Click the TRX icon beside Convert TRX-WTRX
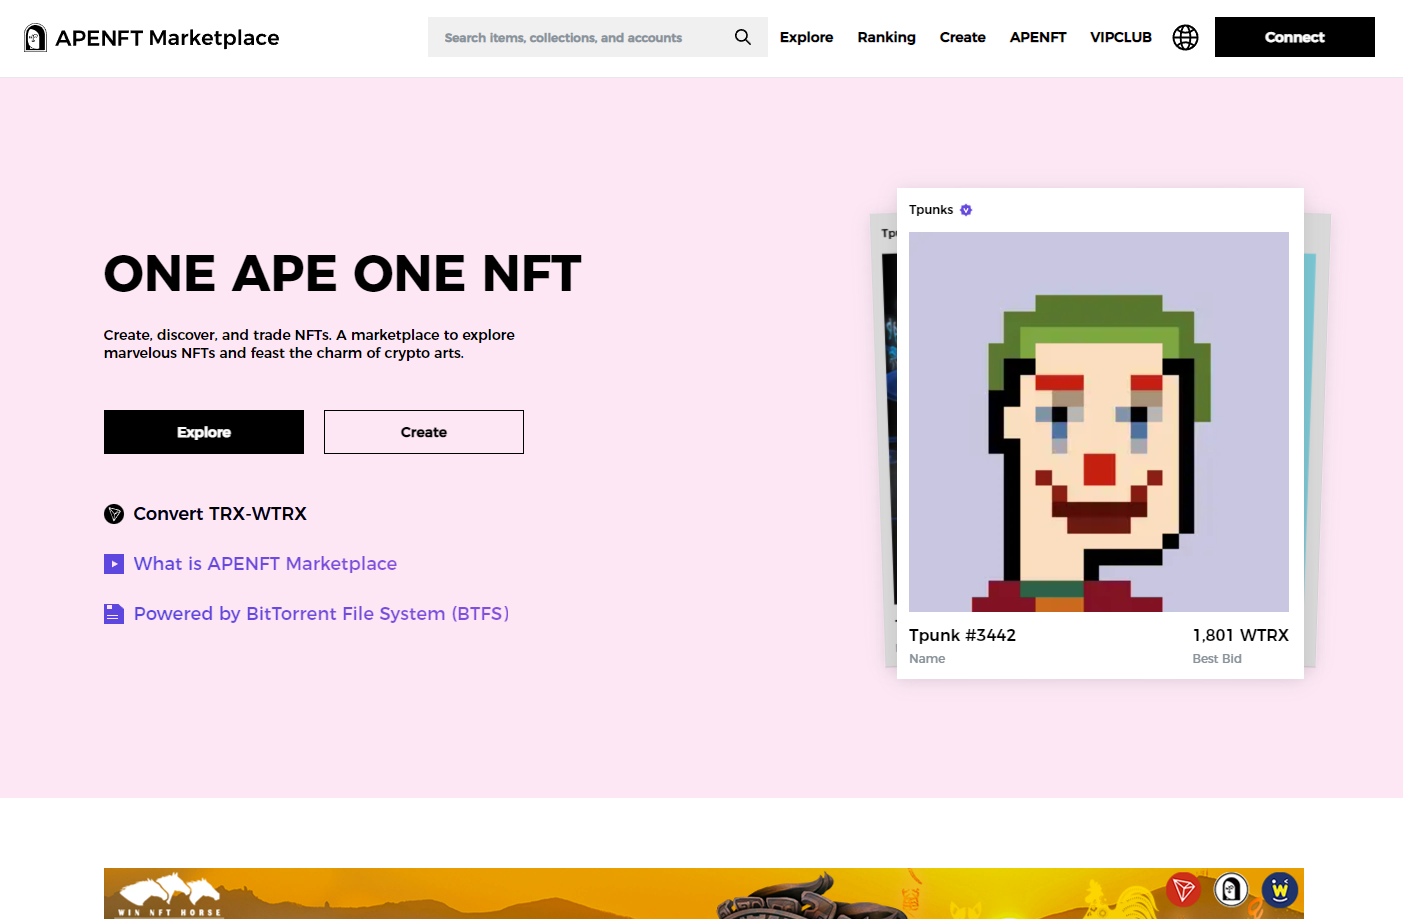 click(114, 514)
